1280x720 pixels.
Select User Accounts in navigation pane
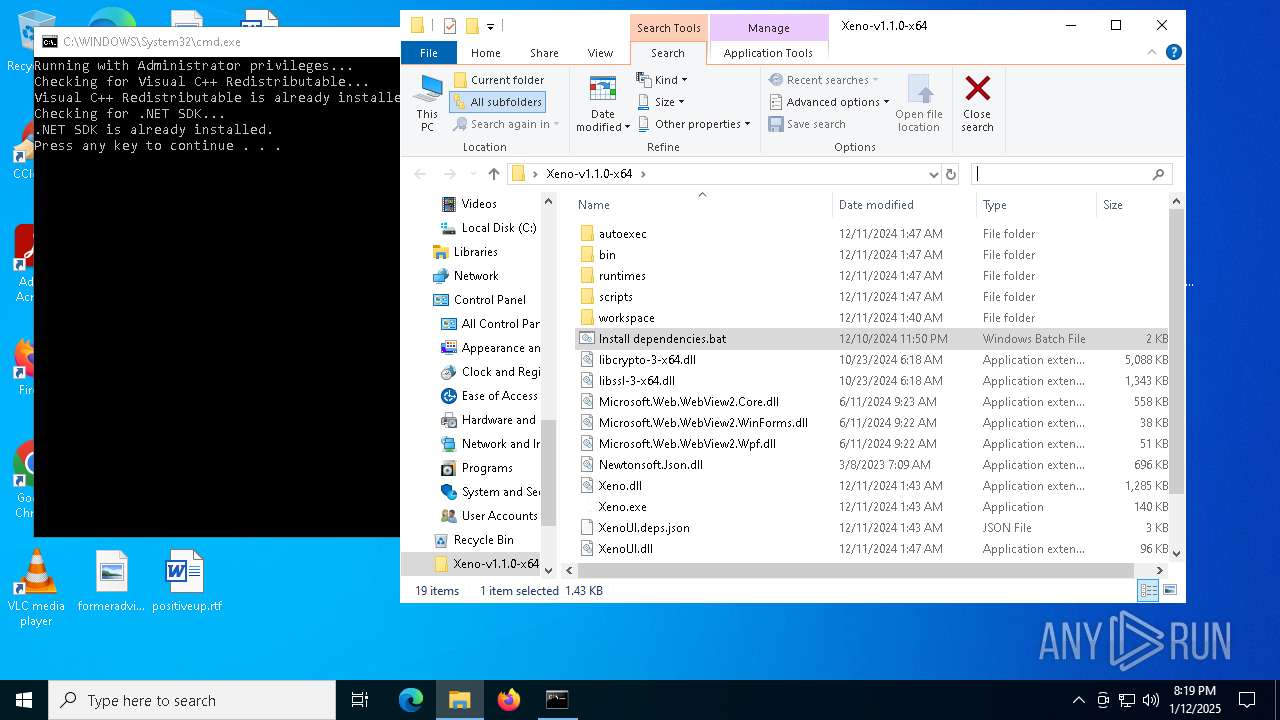pyautogui.click(x=499, y=516)
